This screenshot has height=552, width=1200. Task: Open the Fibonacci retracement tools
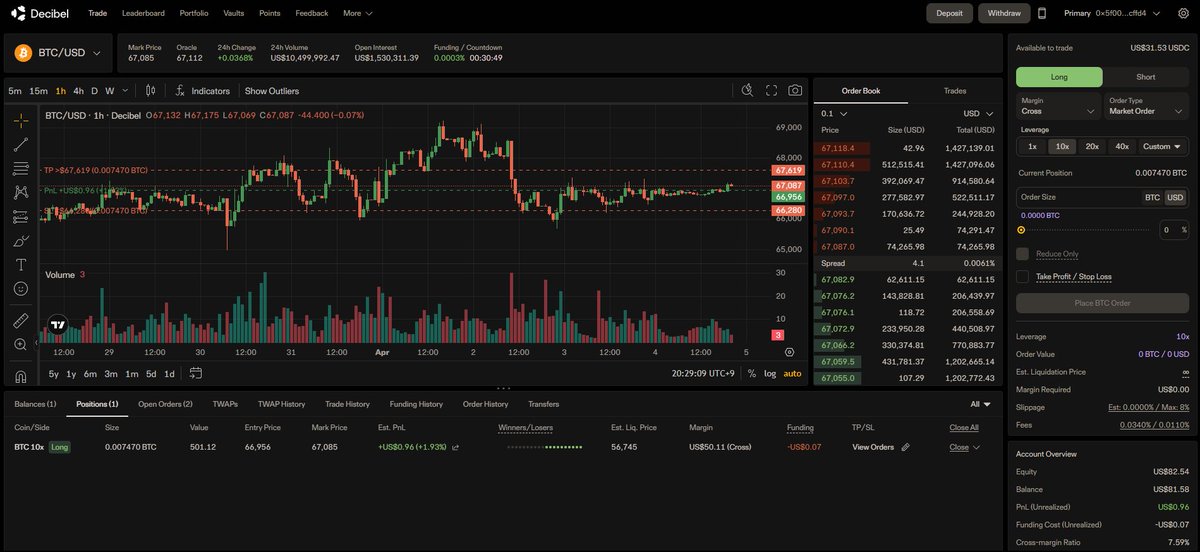21,168
